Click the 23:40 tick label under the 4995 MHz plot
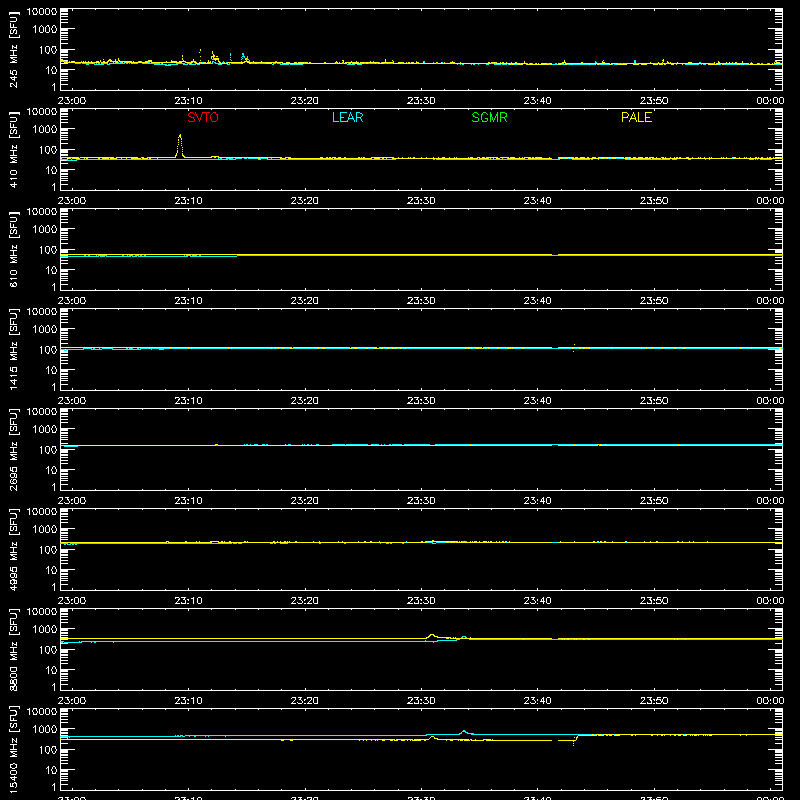The height and width of the screenshot is (800, 800). 537,601
